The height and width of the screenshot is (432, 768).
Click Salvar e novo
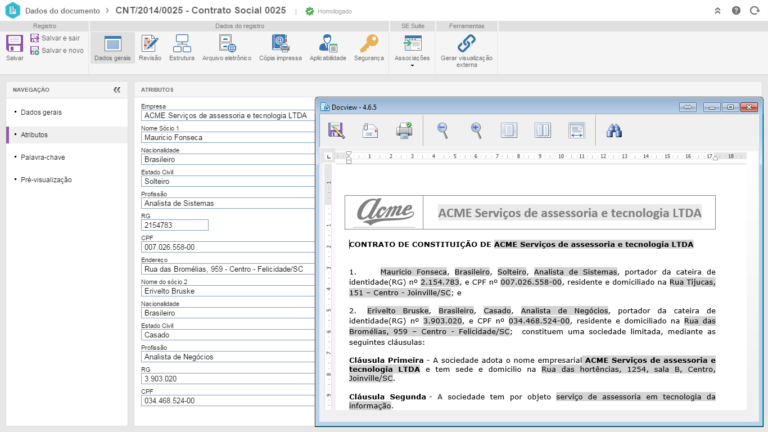pyautogui.click(x=62, y=49)
